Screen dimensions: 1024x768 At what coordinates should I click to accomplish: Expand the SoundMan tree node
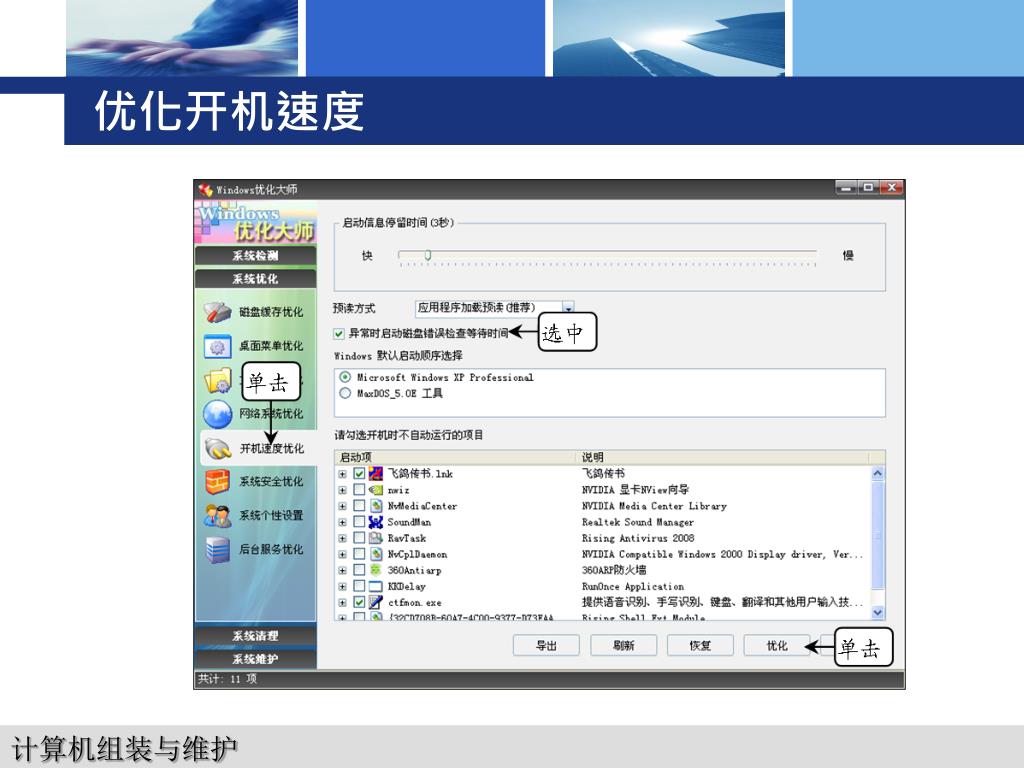[342, 522]
